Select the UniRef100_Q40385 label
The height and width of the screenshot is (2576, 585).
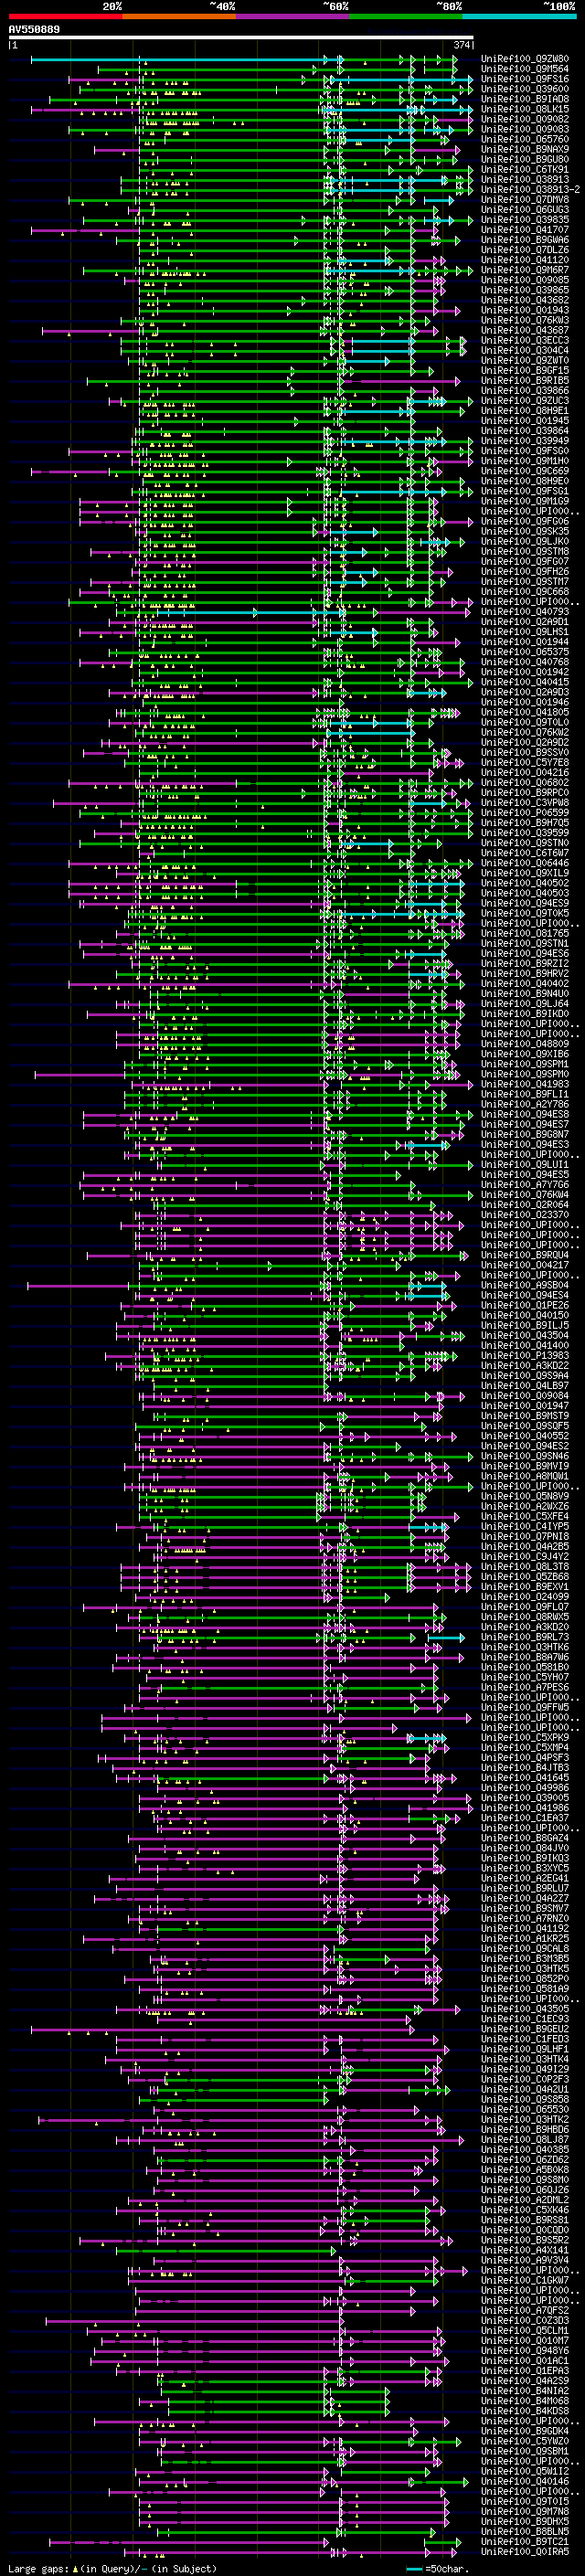point(525,2150)
